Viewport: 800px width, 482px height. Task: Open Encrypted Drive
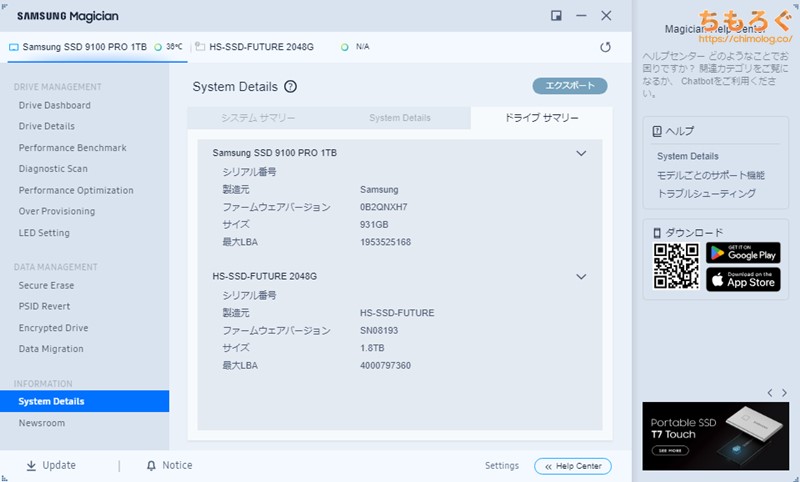pyautogui.click(x=53, y=328)
